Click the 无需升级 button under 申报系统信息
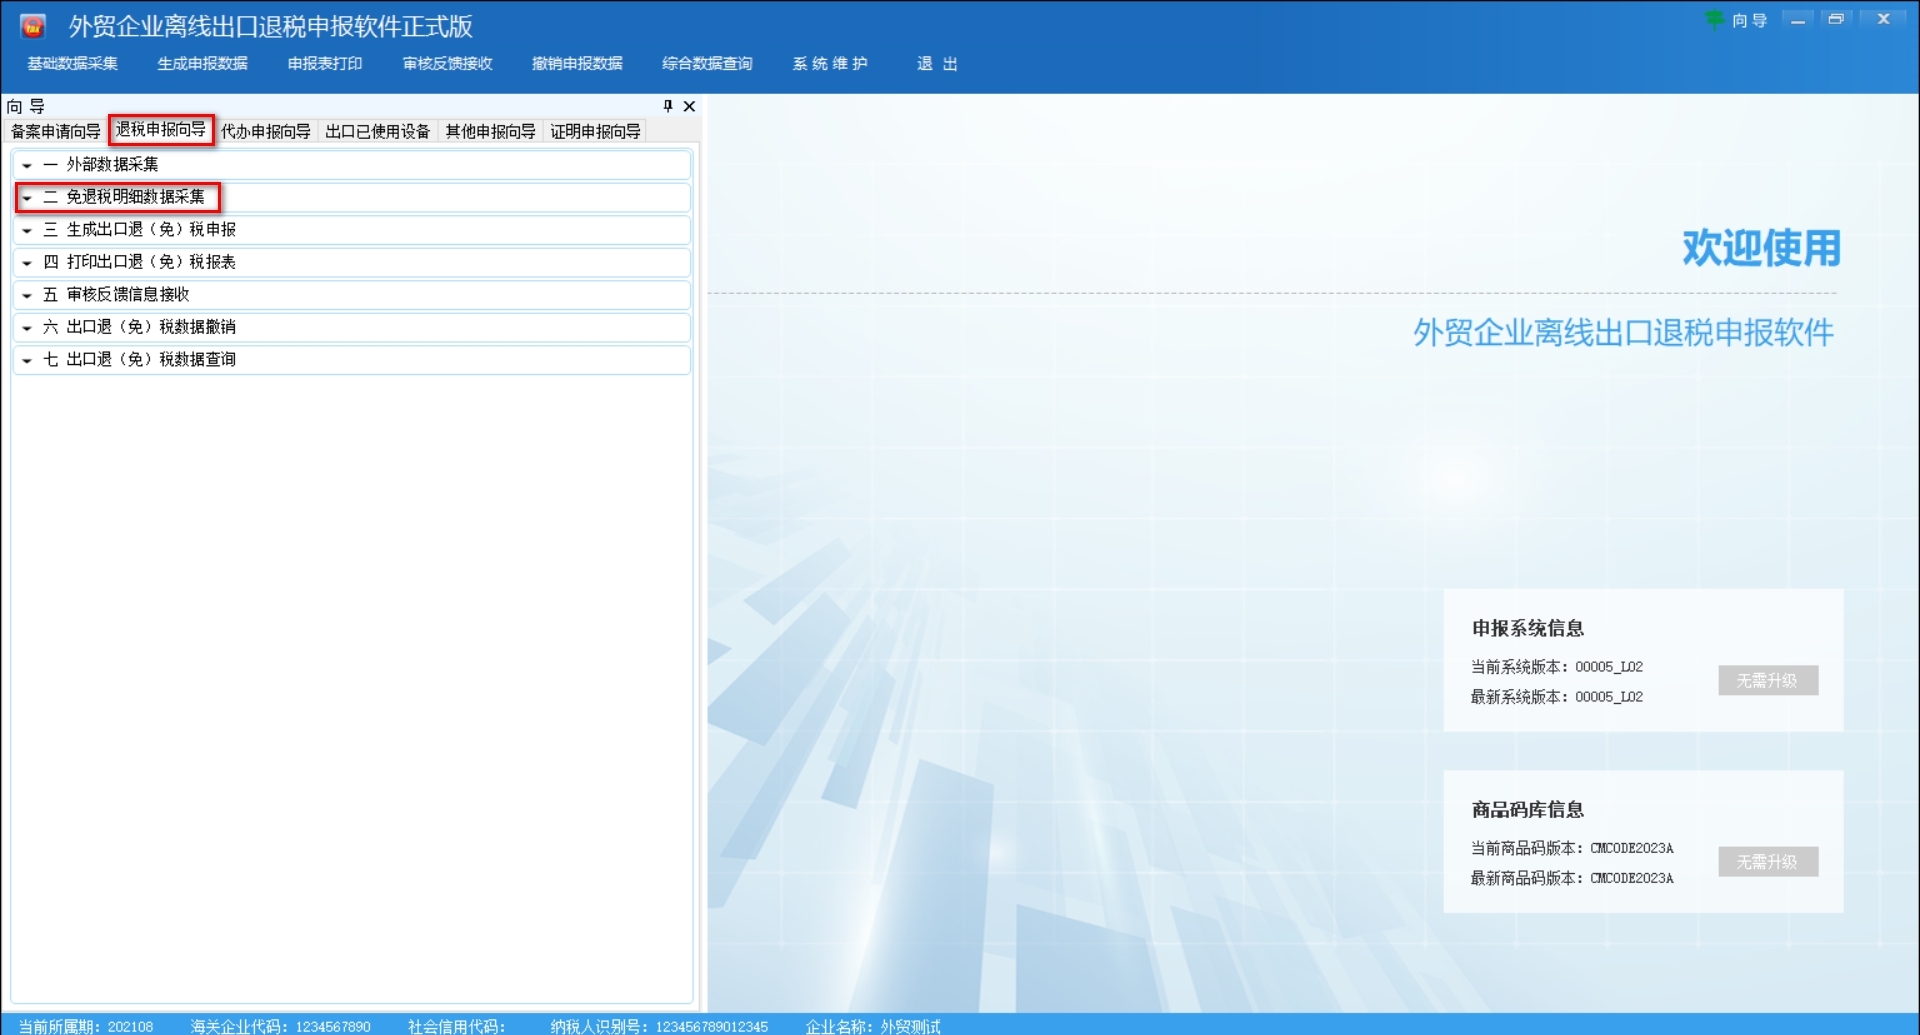The height and width of the screenshot is (1035, 1920). click(x=1768, y=680)
